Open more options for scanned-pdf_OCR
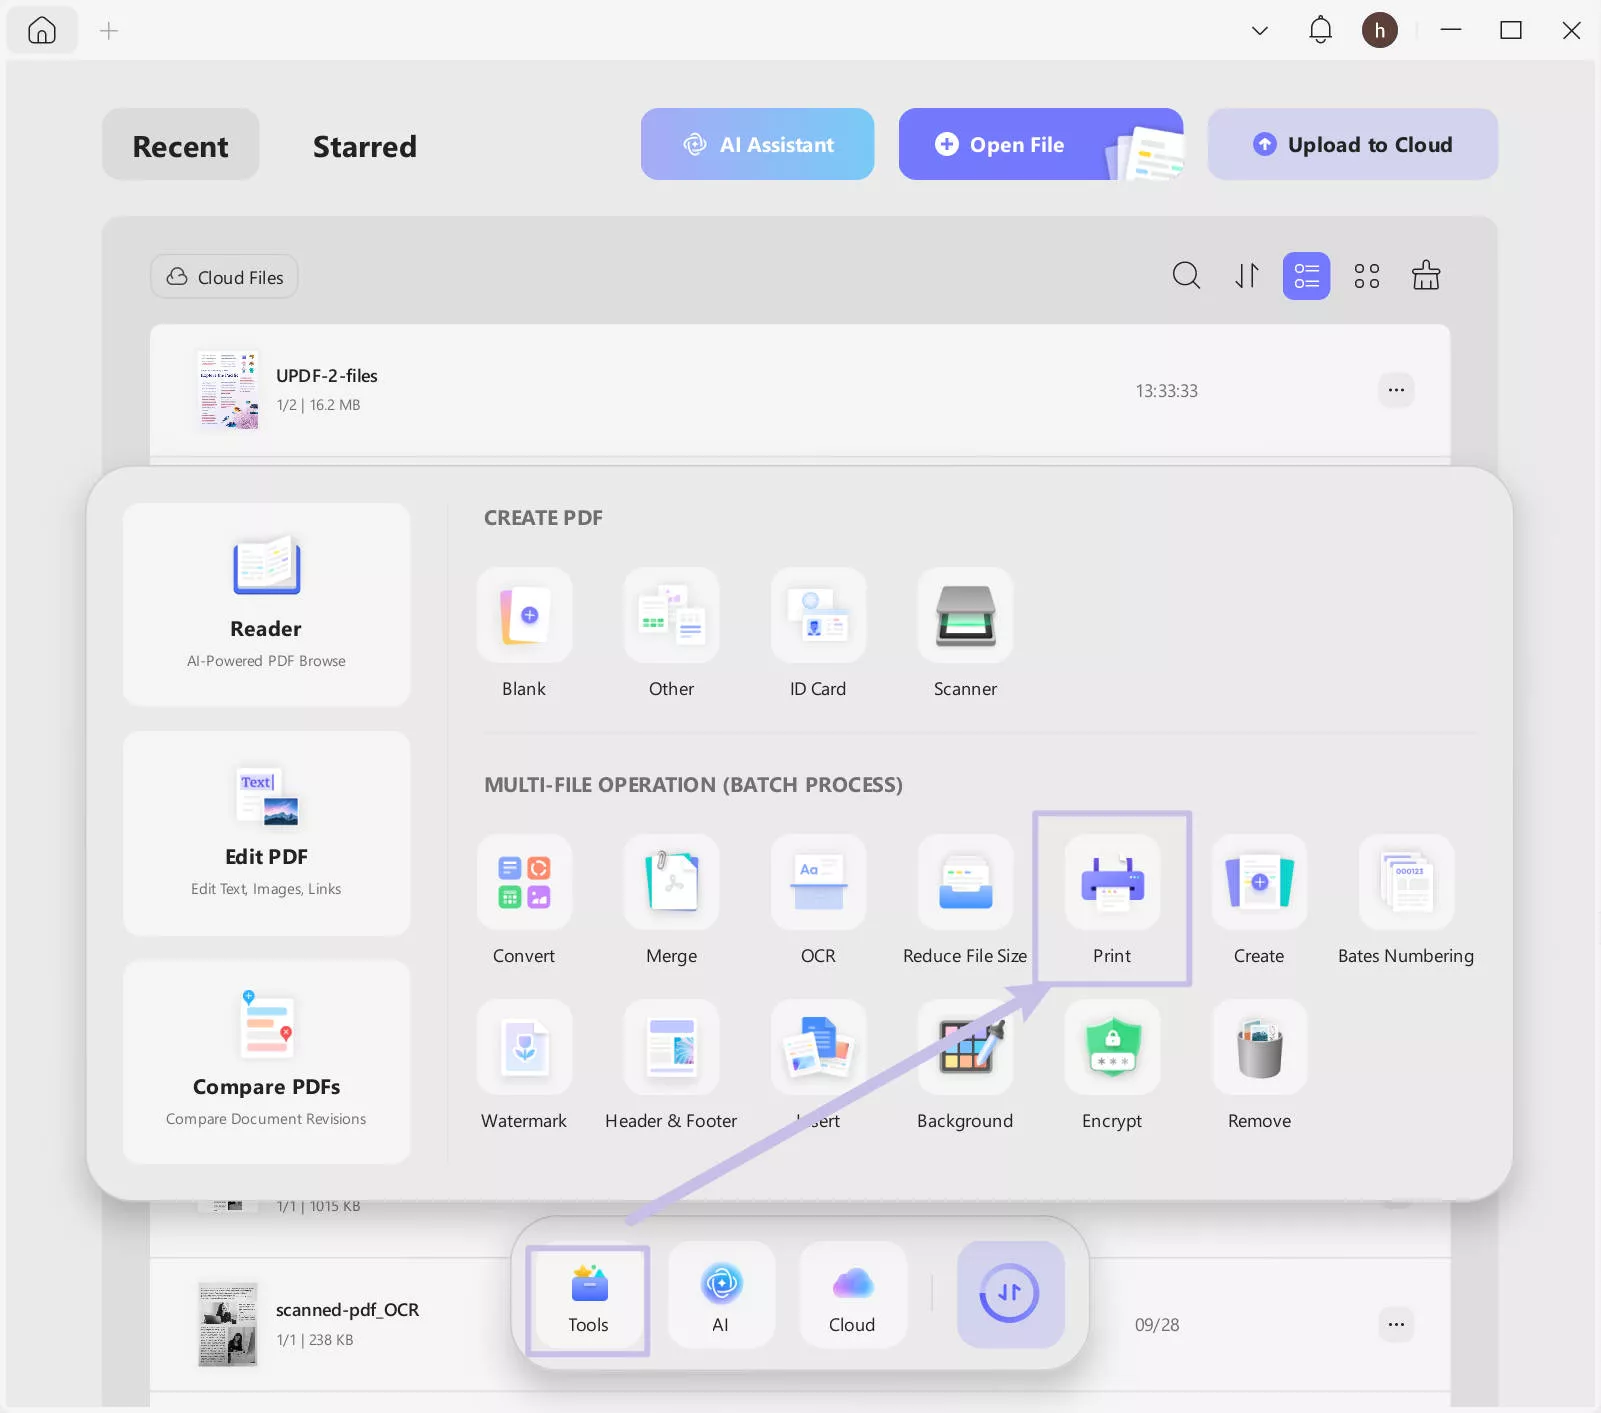 pyautogui.click(x=1396, y=1325)
